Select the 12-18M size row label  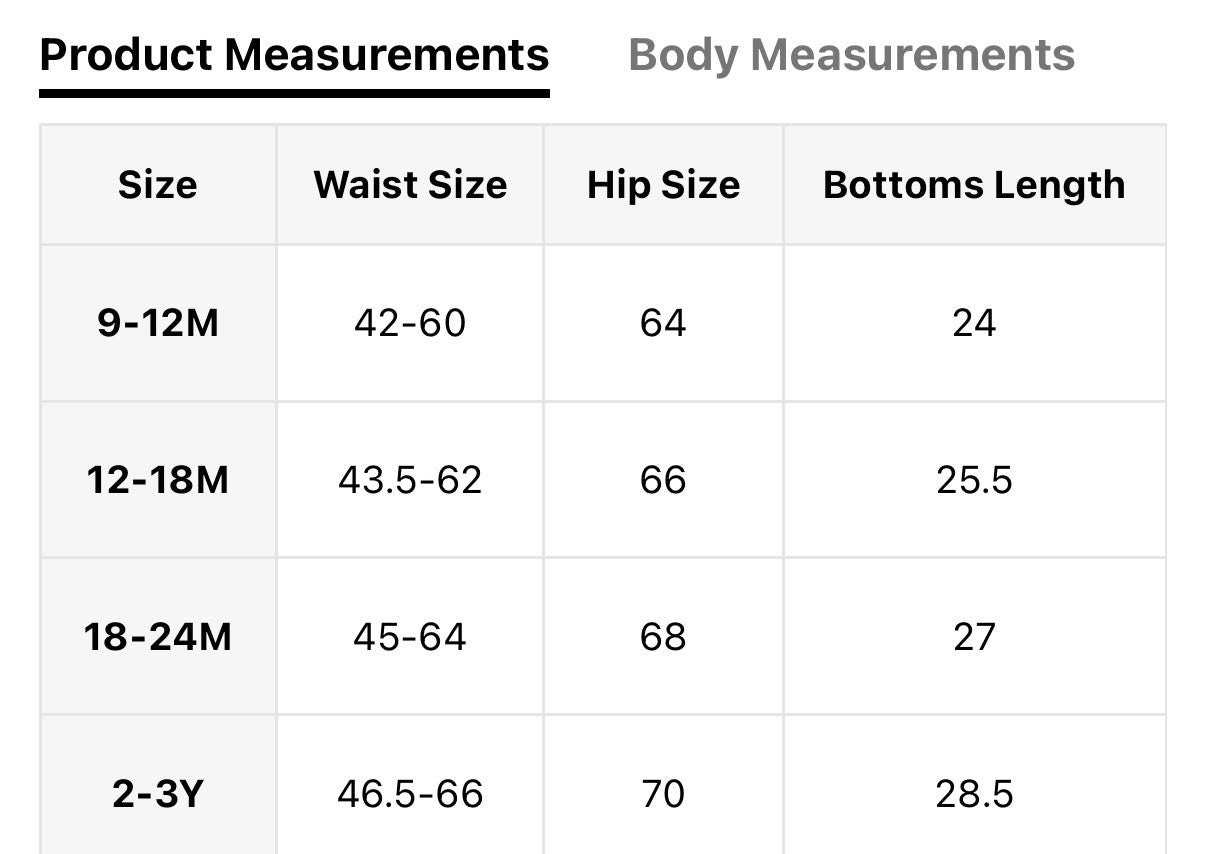(x=158, y=480)
